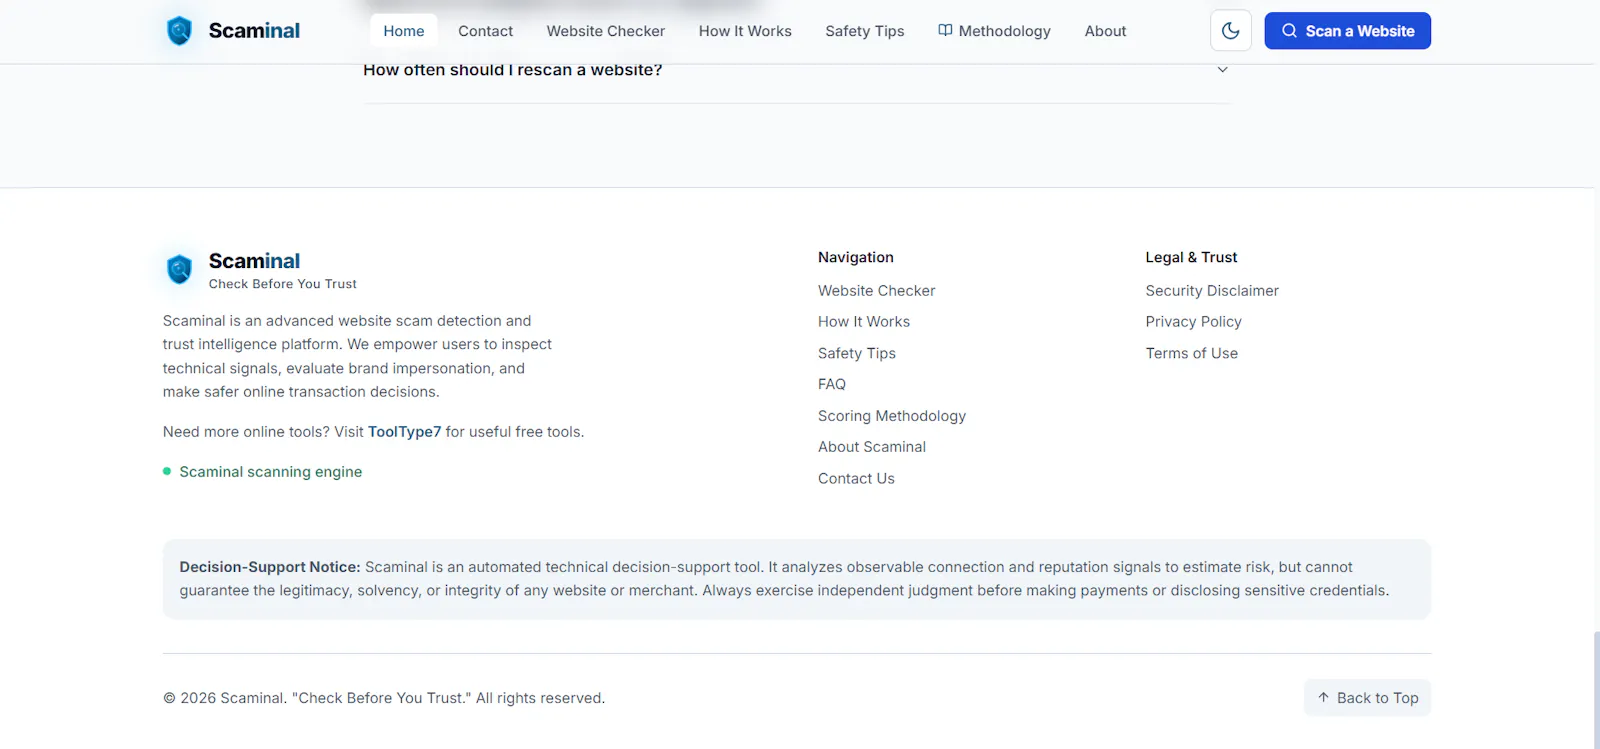Click the "Legal & Trust" footer heading

[1191, 257]
